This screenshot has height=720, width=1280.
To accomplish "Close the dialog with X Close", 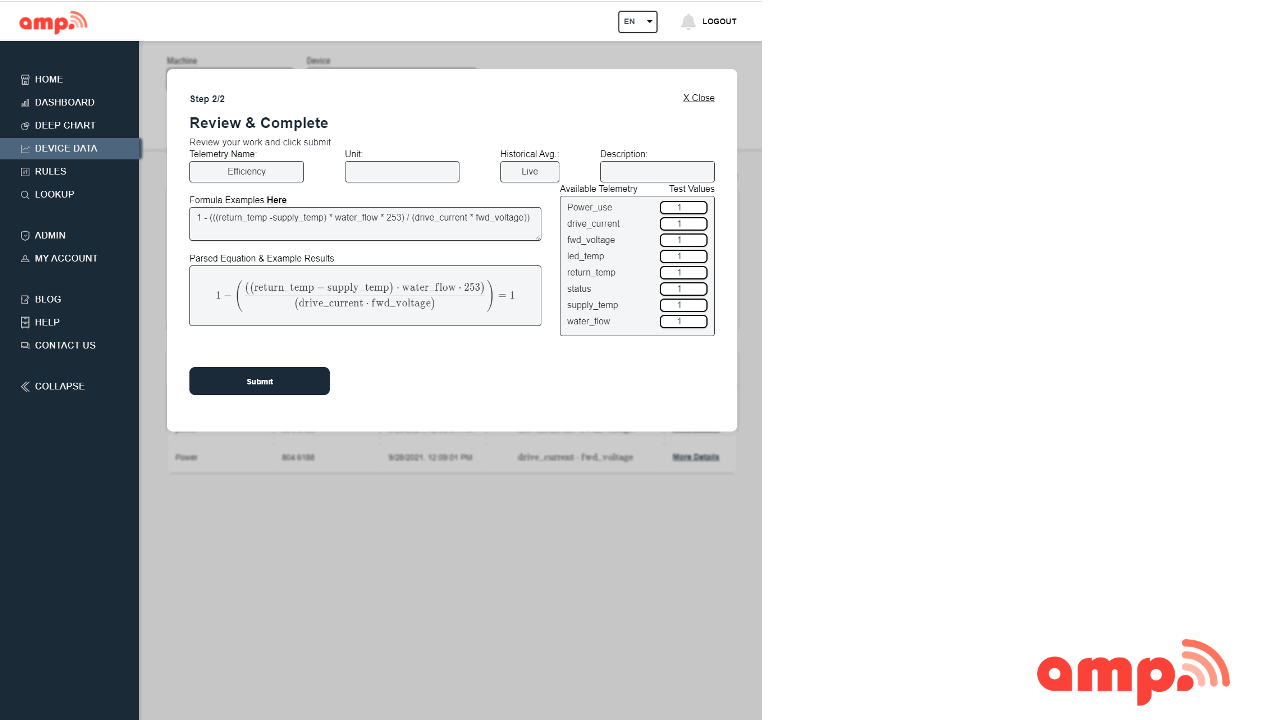I will [699, 98].
